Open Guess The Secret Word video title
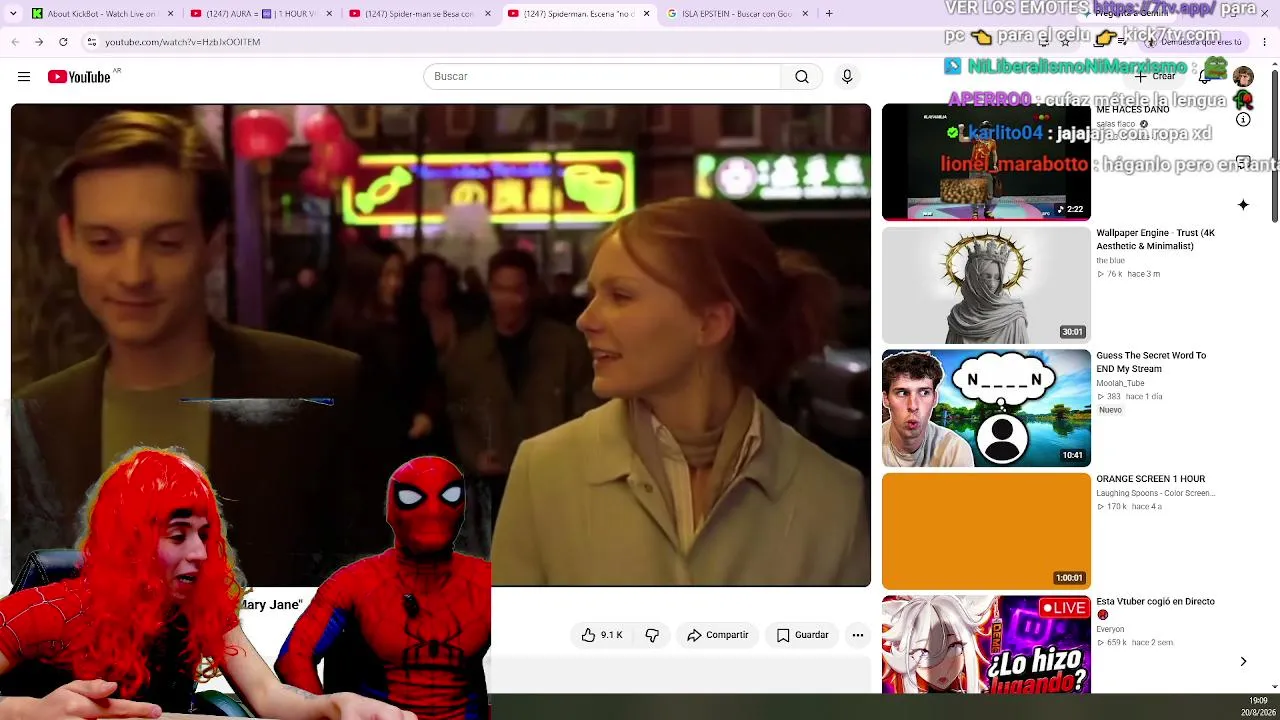The height and width of the screenshot is (720, 1280). 1151,362
